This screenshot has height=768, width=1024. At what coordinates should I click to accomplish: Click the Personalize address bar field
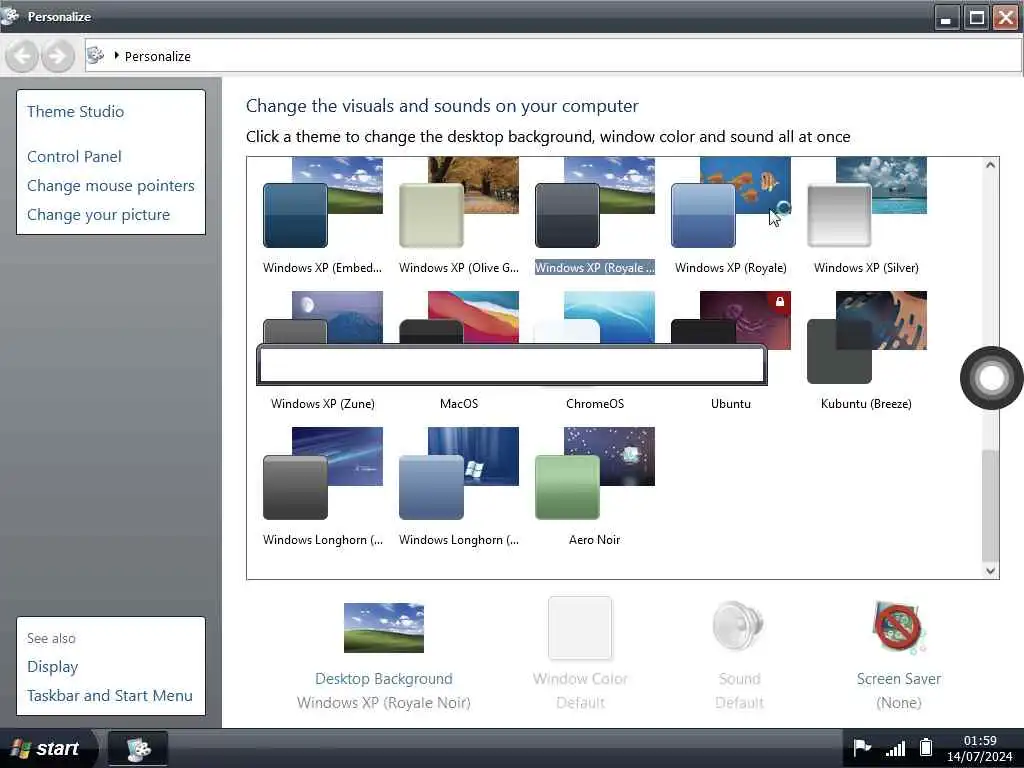pos(553,56)
